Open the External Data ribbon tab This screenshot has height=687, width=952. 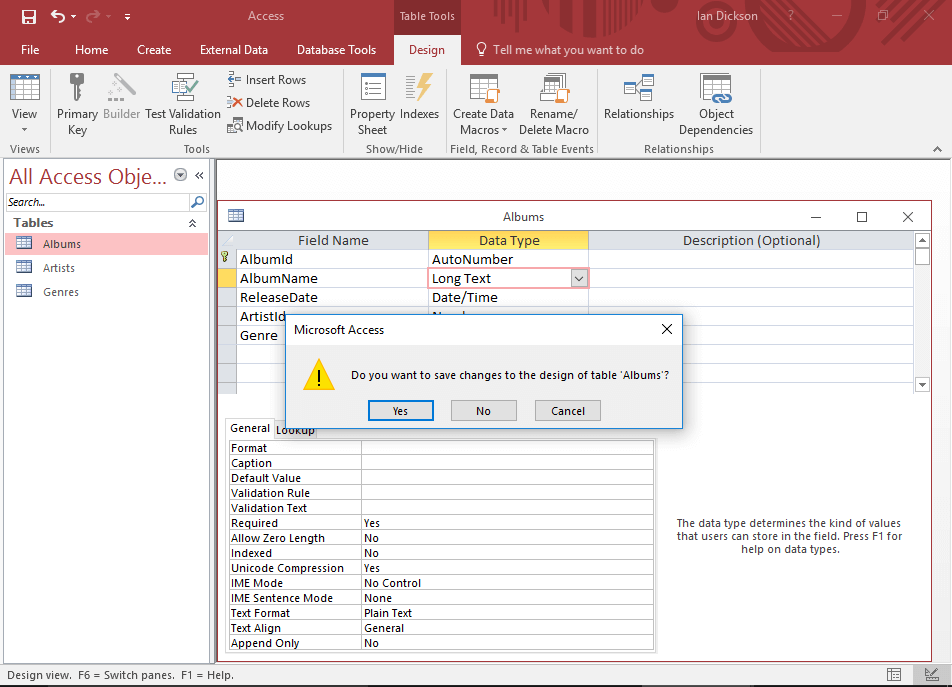234,50
